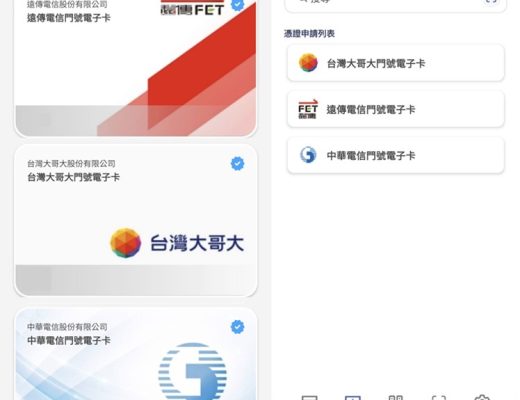Tap the scan icon inside search box
The image size is (520, 400).
pyautogui.click(x=491, y=2)
